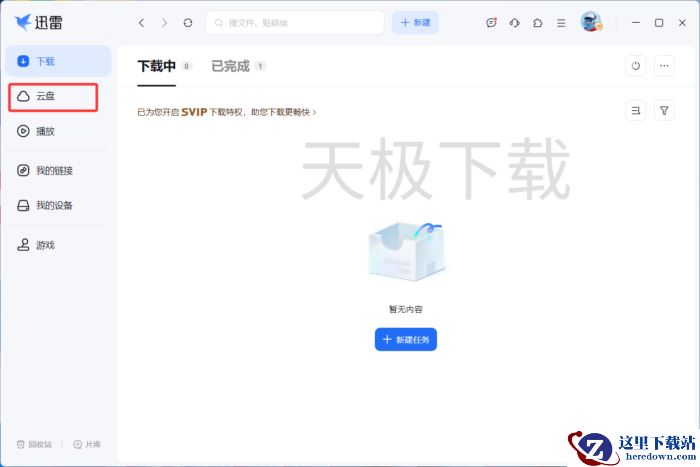This screenshot has height=467, width=700.
Task: Click the refresh icon
Action: [188, 23]
